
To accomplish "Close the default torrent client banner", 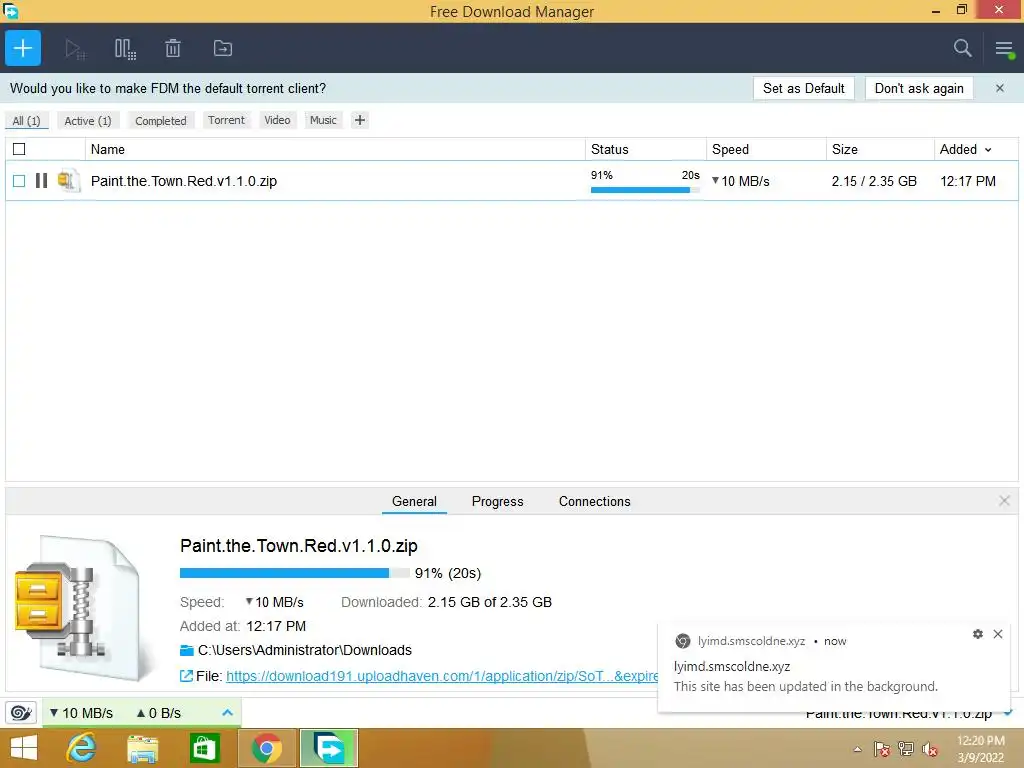I will click(1000, 88).
